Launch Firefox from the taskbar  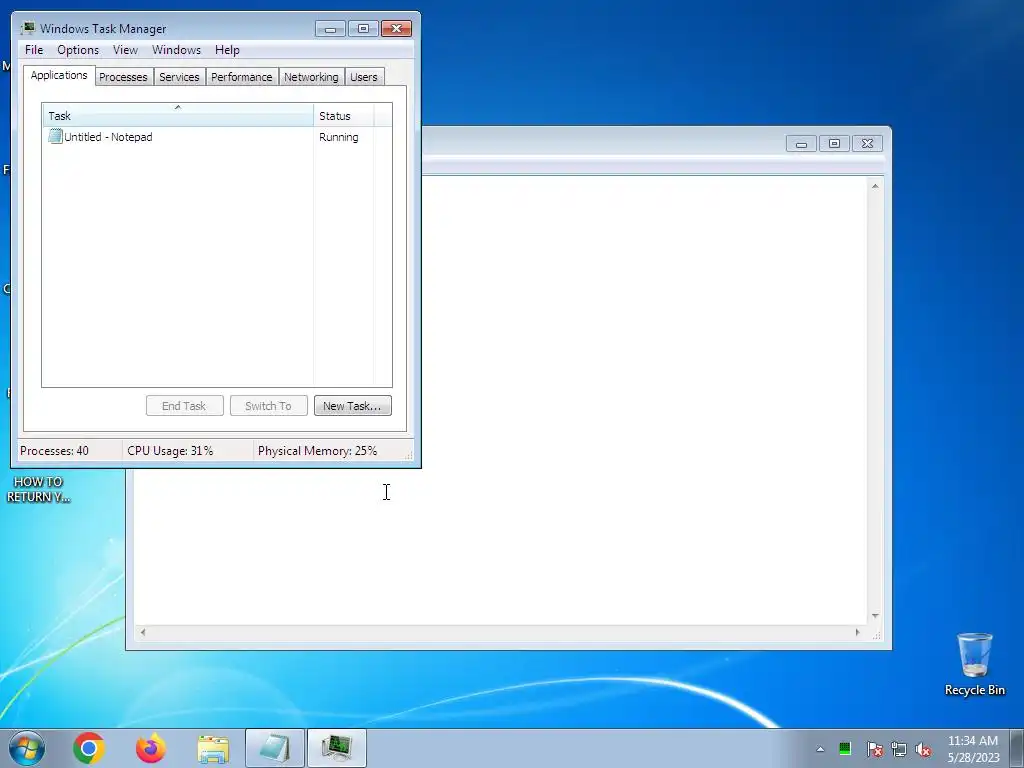pos(151,748)
